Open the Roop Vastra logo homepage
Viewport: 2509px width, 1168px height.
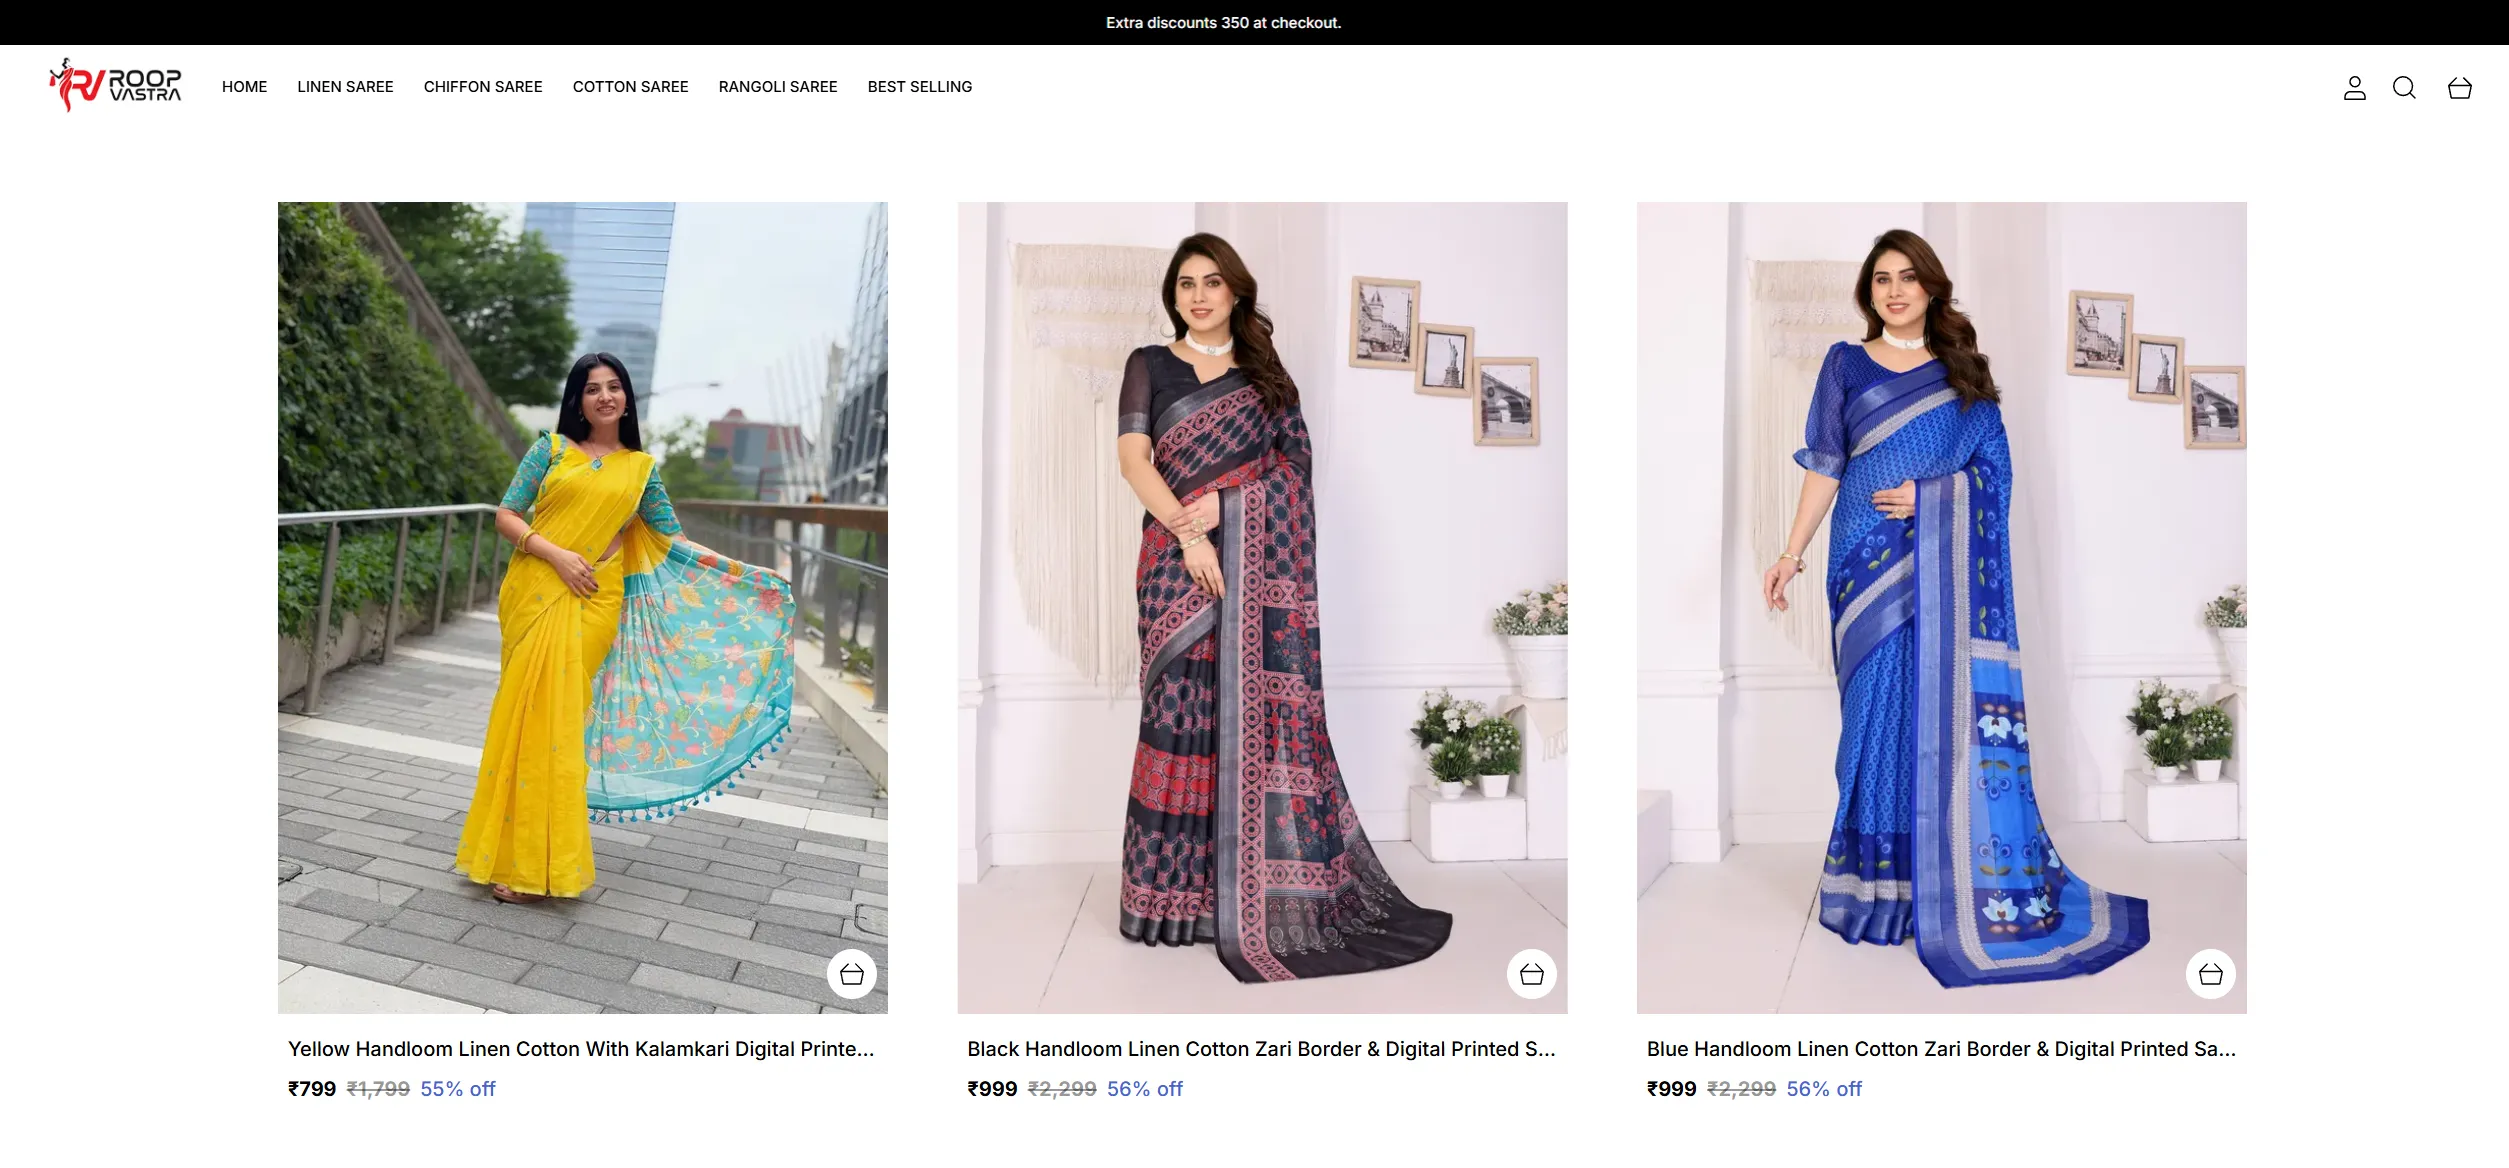pos(115,86)
